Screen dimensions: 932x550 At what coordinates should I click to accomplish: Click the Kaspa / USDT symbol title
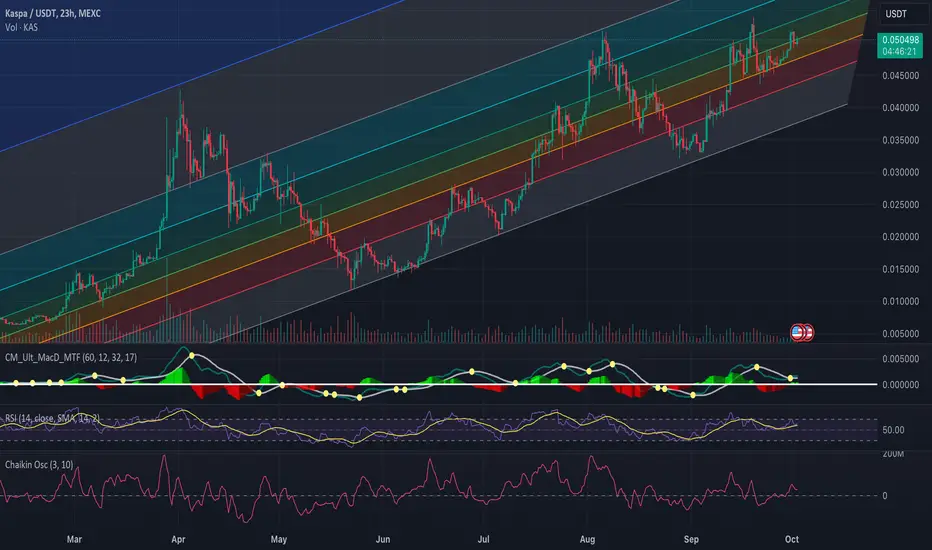tap(52, 13)
